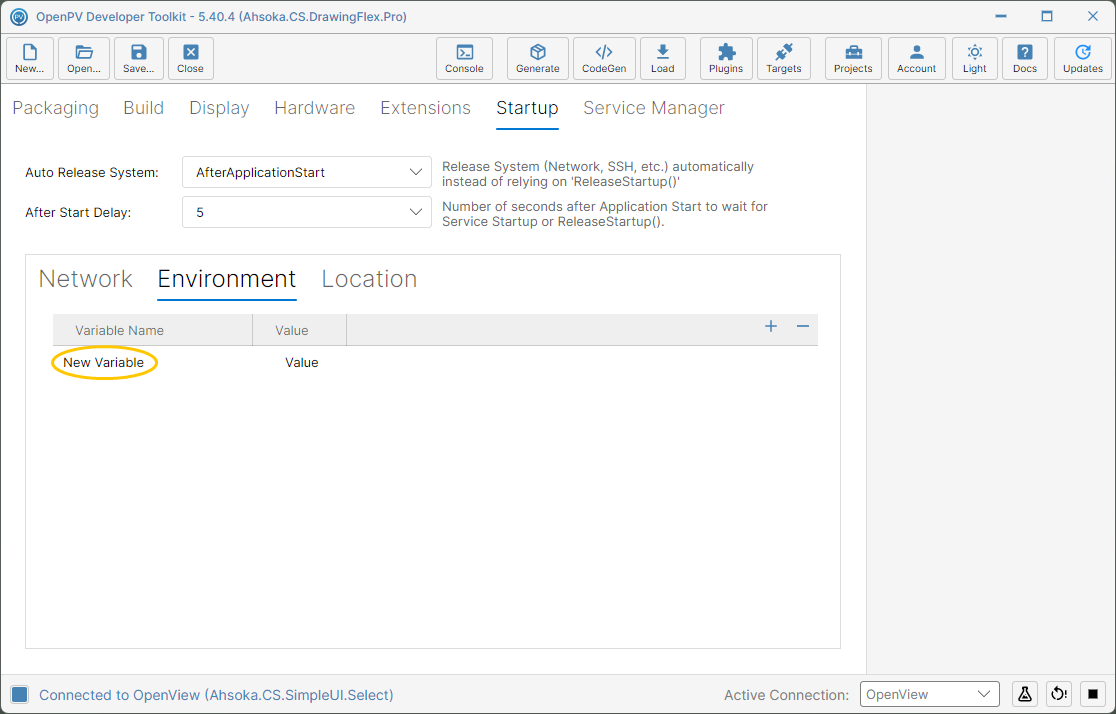Remove variable using the minus button
1116x714 pixels.
(x=802, y=327)
